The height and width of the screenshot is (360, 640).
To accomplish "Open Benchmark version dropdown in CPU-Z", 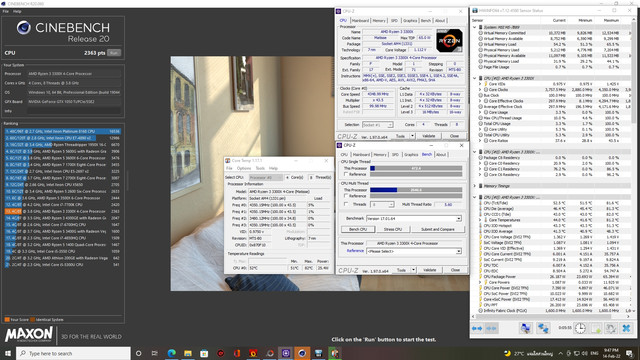I will pyautogui.click(x=458, y=219).
